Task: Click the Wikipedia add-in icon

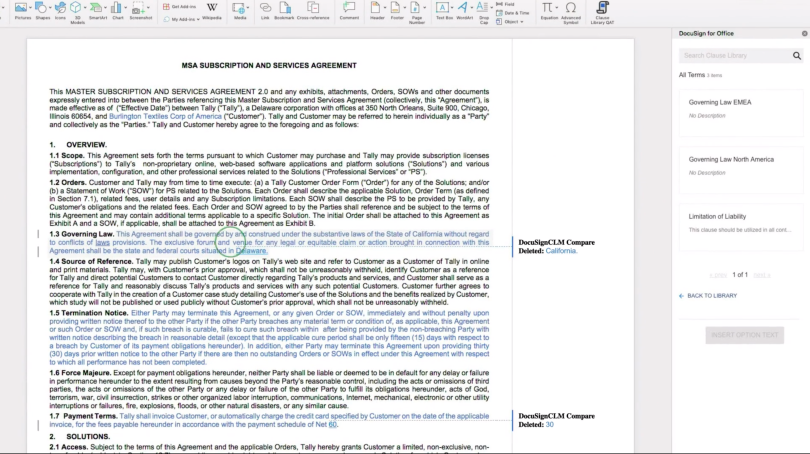Action: click(212, 9)
